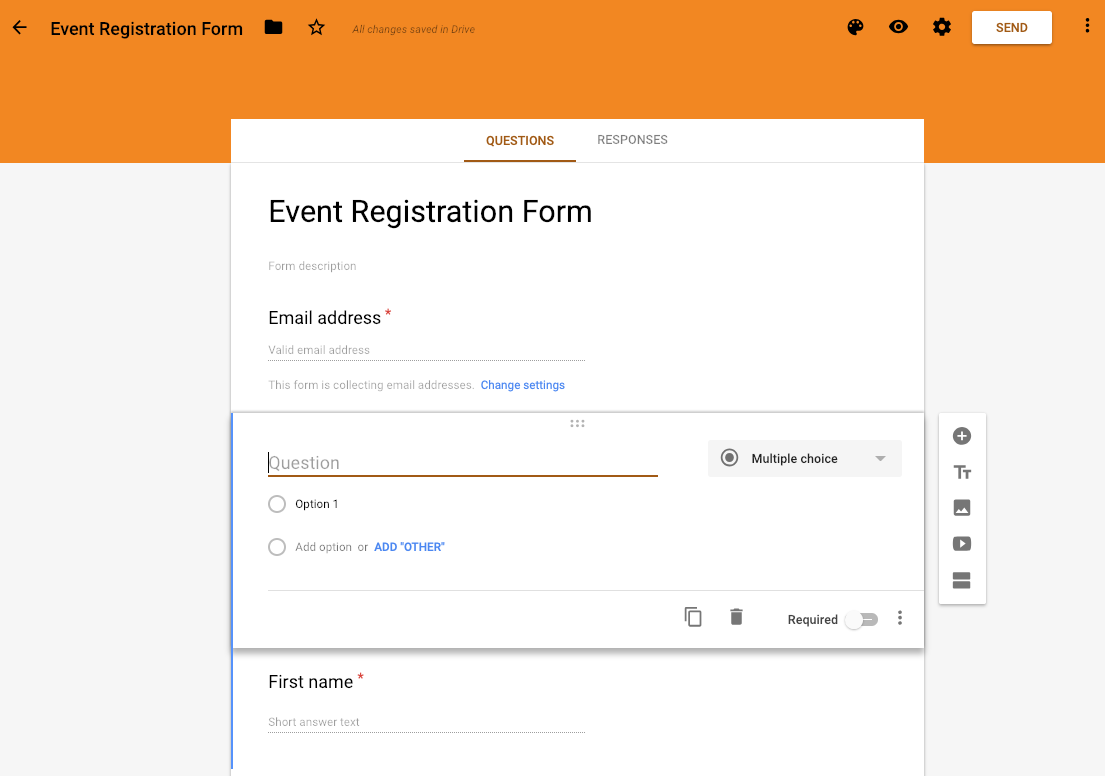Click the Change settings link

(x=522, y=386)
